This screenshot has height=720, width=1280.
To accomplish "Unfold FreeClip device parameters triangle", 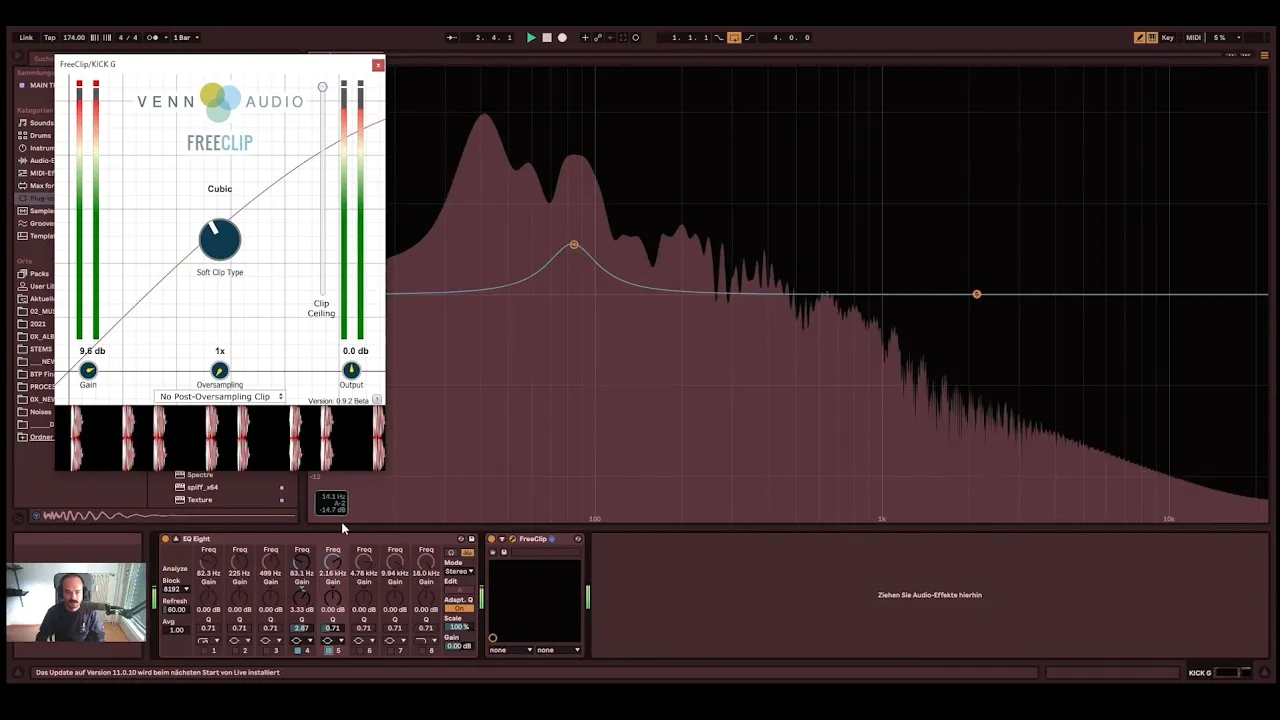I will pyautogui.click(x=502, y=539).
